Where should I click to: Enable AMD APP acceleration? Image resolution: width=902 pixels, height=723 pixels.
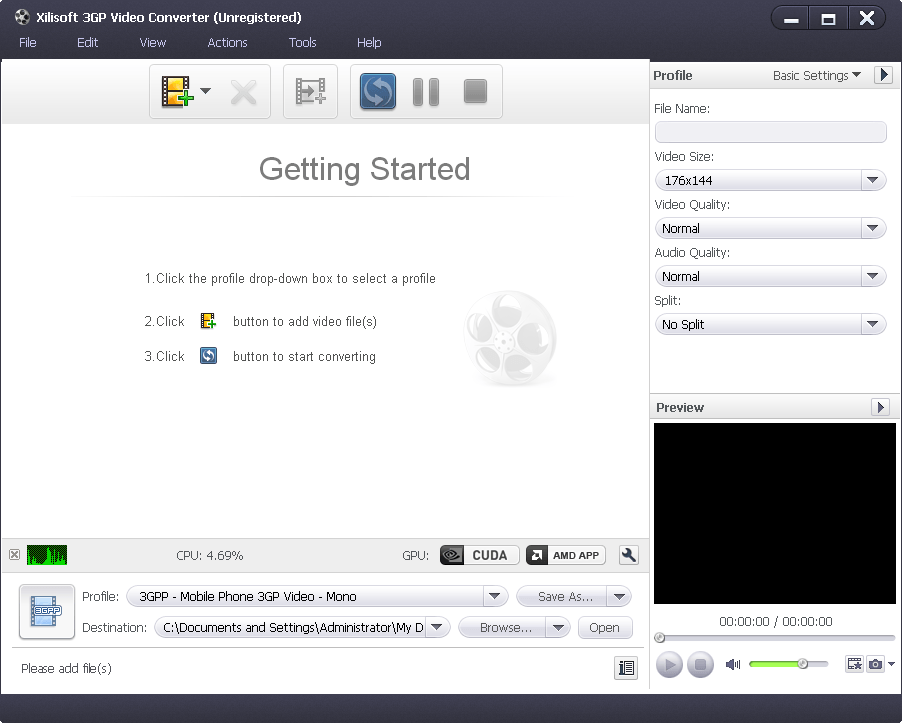(564, 555)
